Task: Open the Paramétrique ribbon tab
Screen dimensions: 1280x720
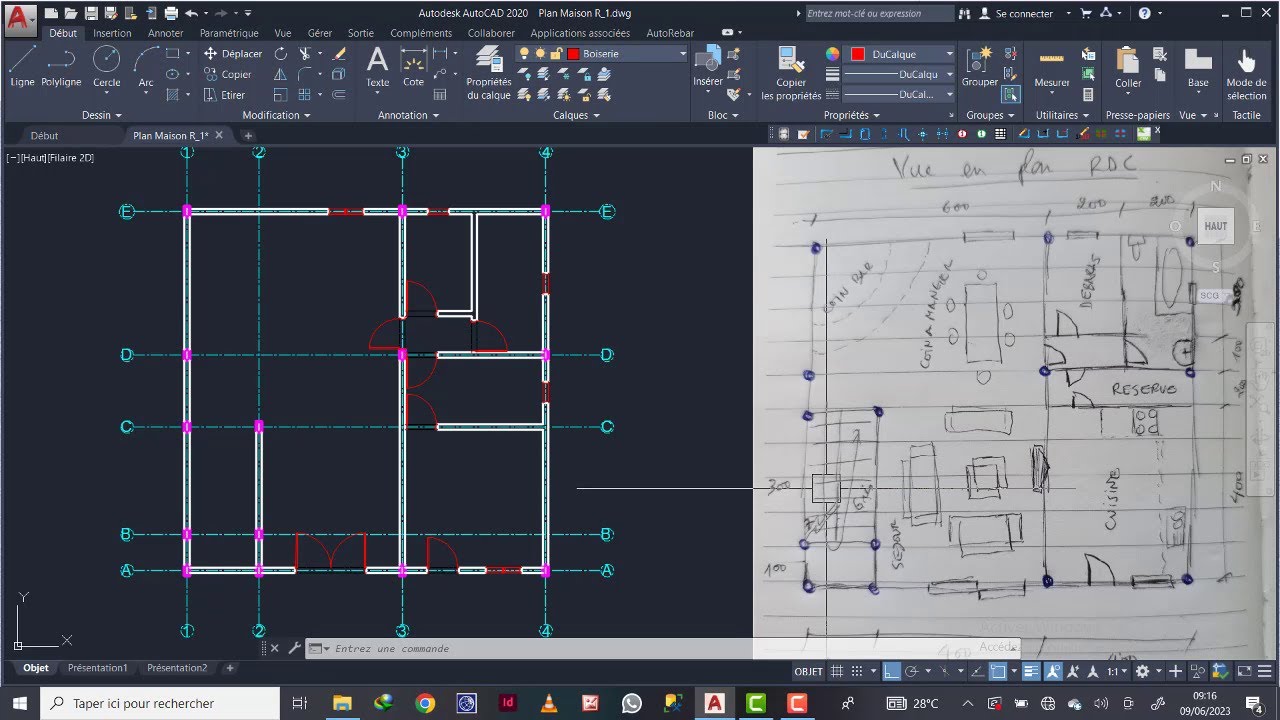Action: tap(229, 33)
